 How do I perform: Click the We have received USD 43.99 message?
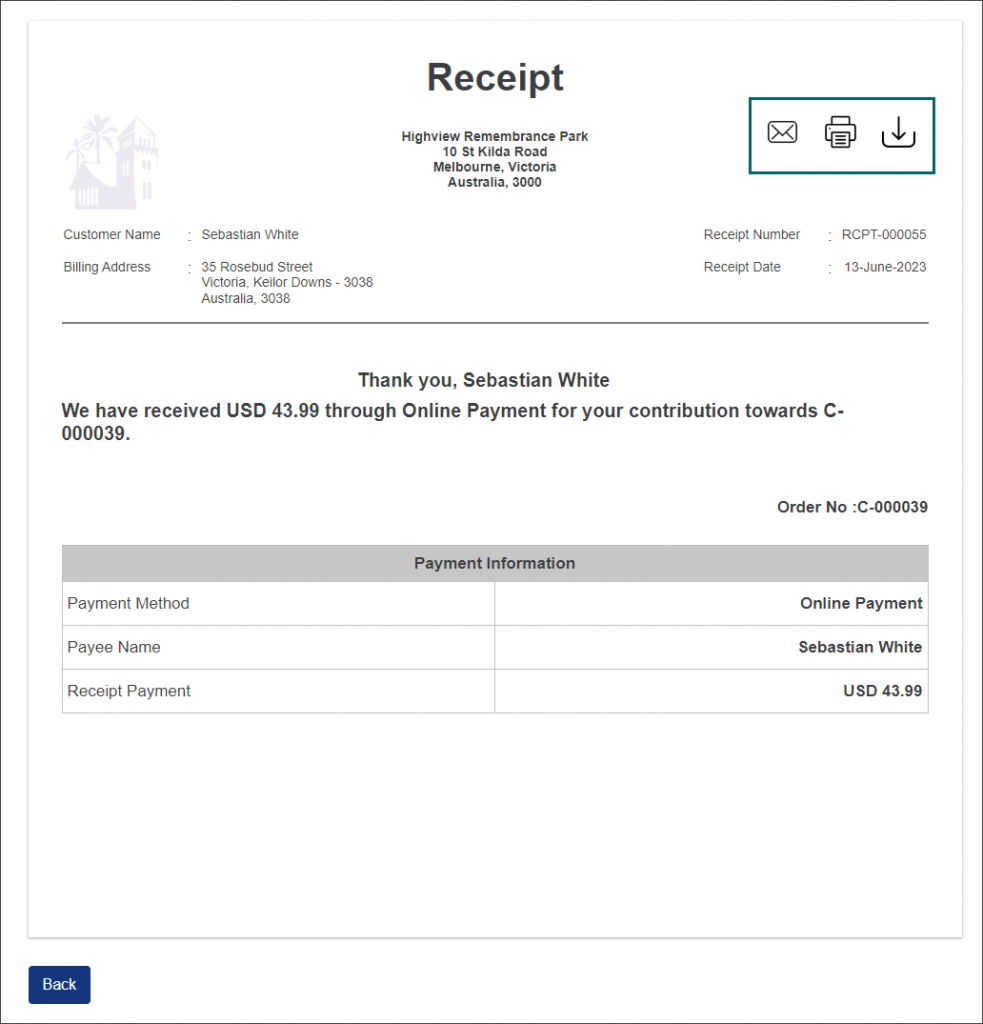(x=453, y=422)
